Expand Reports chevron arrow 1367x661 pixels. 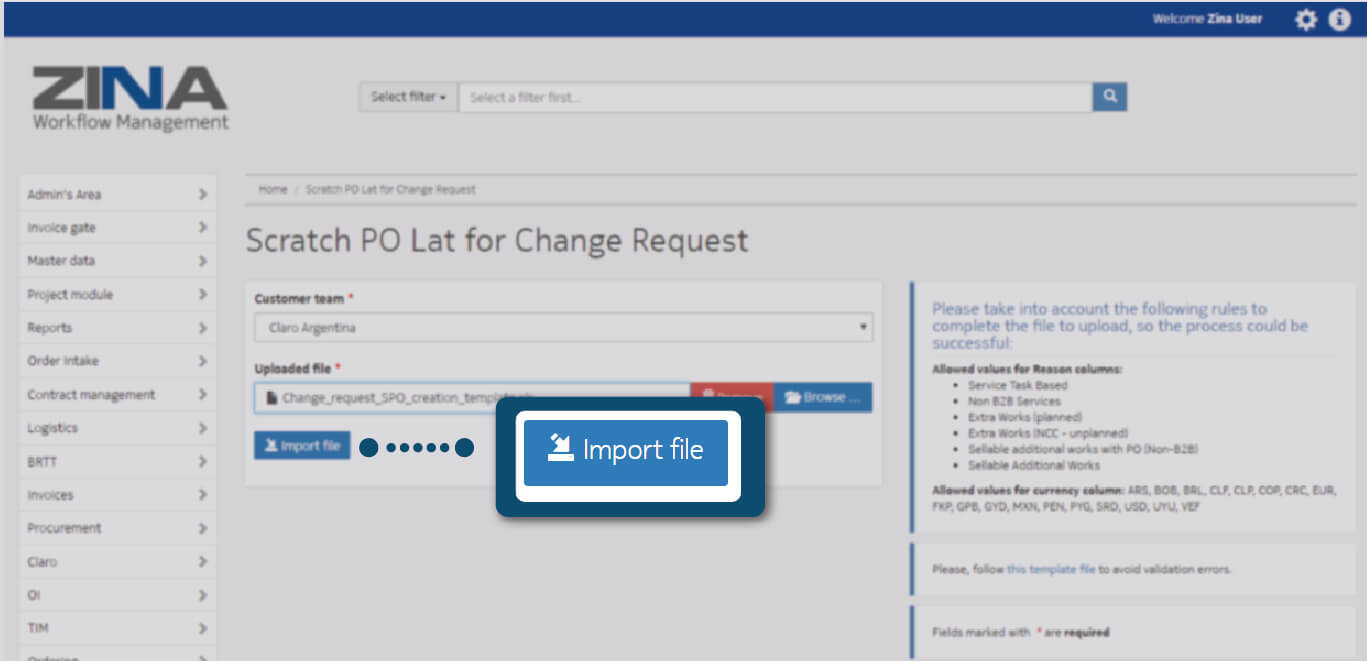(203, 328)
